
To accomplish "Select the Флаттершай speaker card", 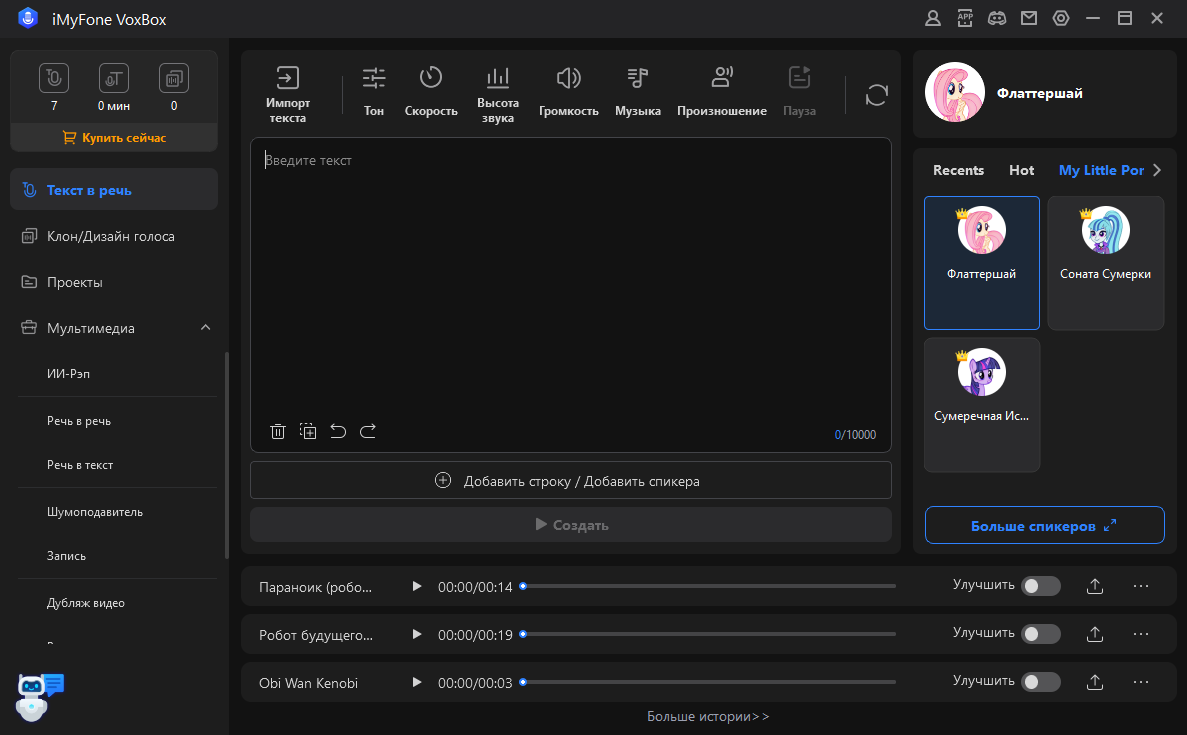I will click(x=982, y=263).
